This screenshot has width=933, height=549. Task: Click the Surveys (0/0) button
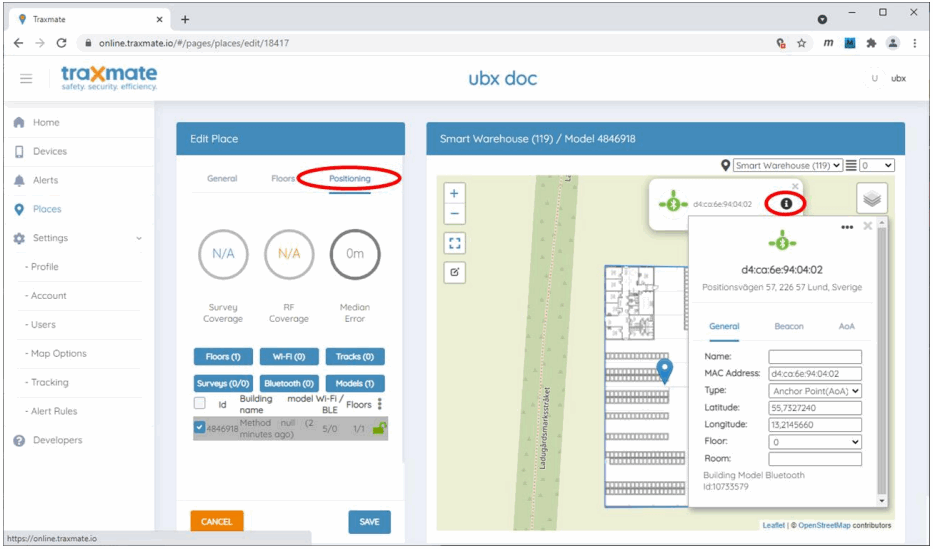click(223, 384)
